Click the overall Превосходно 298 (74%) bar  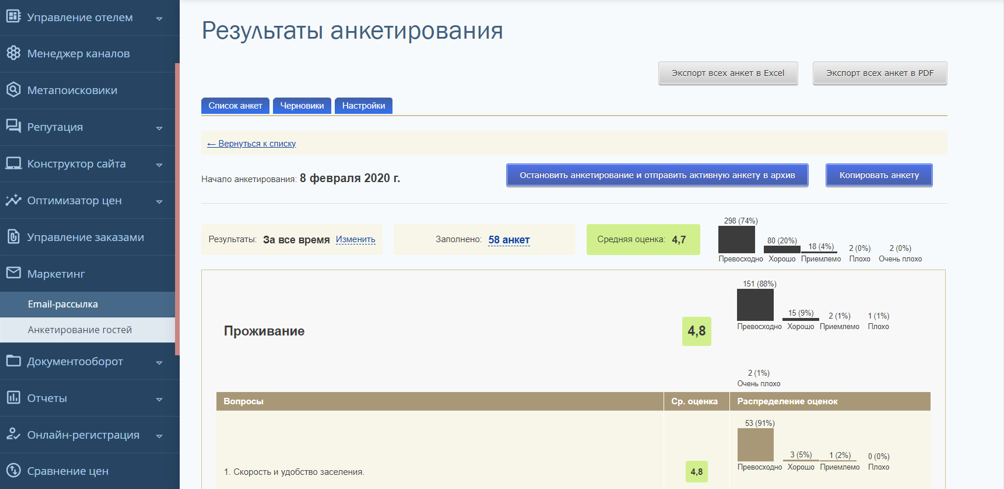pyautogui.click(x=736, y=239)
